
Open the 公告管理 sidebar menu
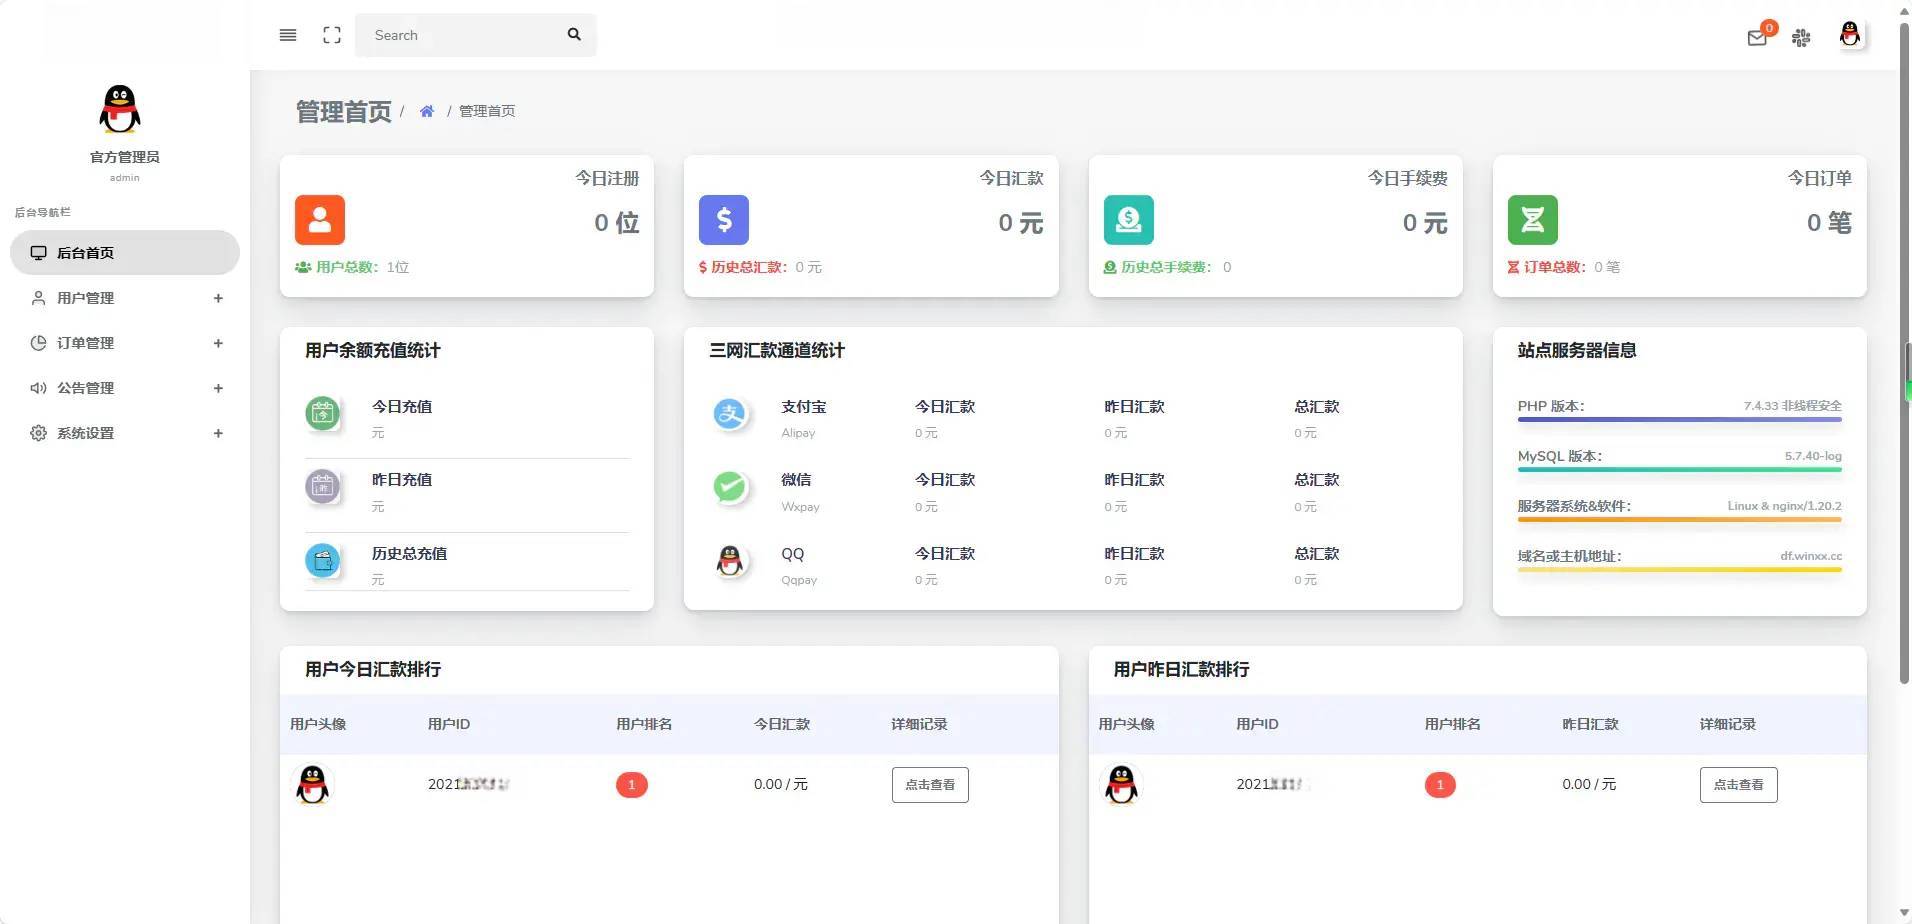pos(124,388)
